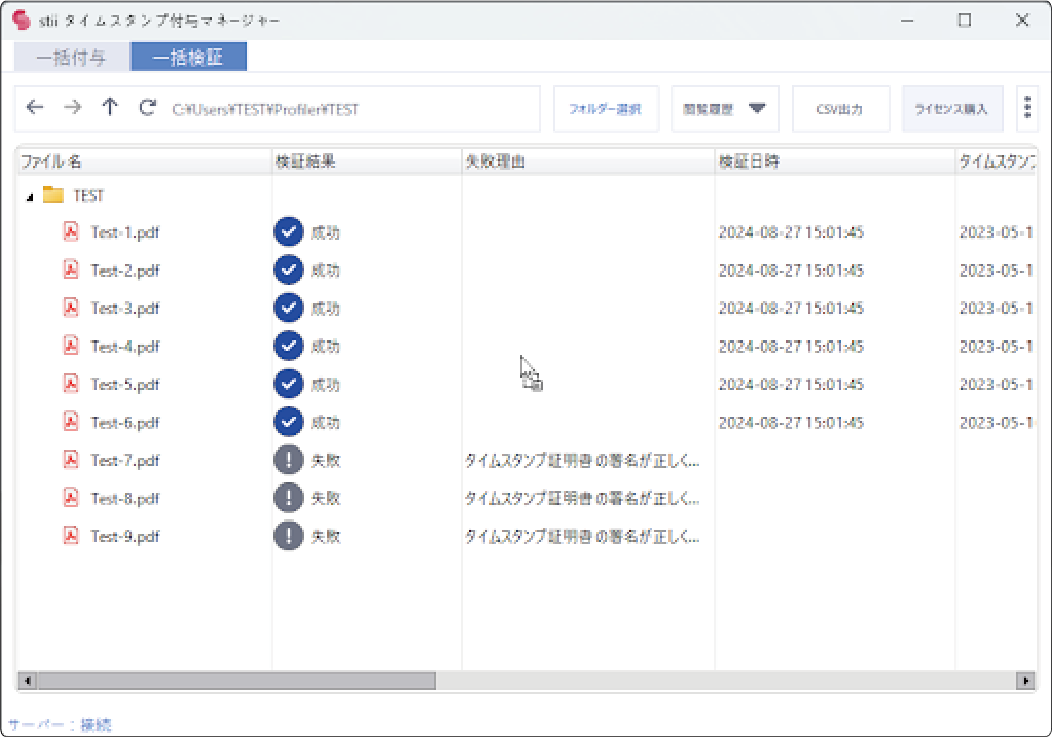Export results with CSV出力 button

click(x=841, y=109)
